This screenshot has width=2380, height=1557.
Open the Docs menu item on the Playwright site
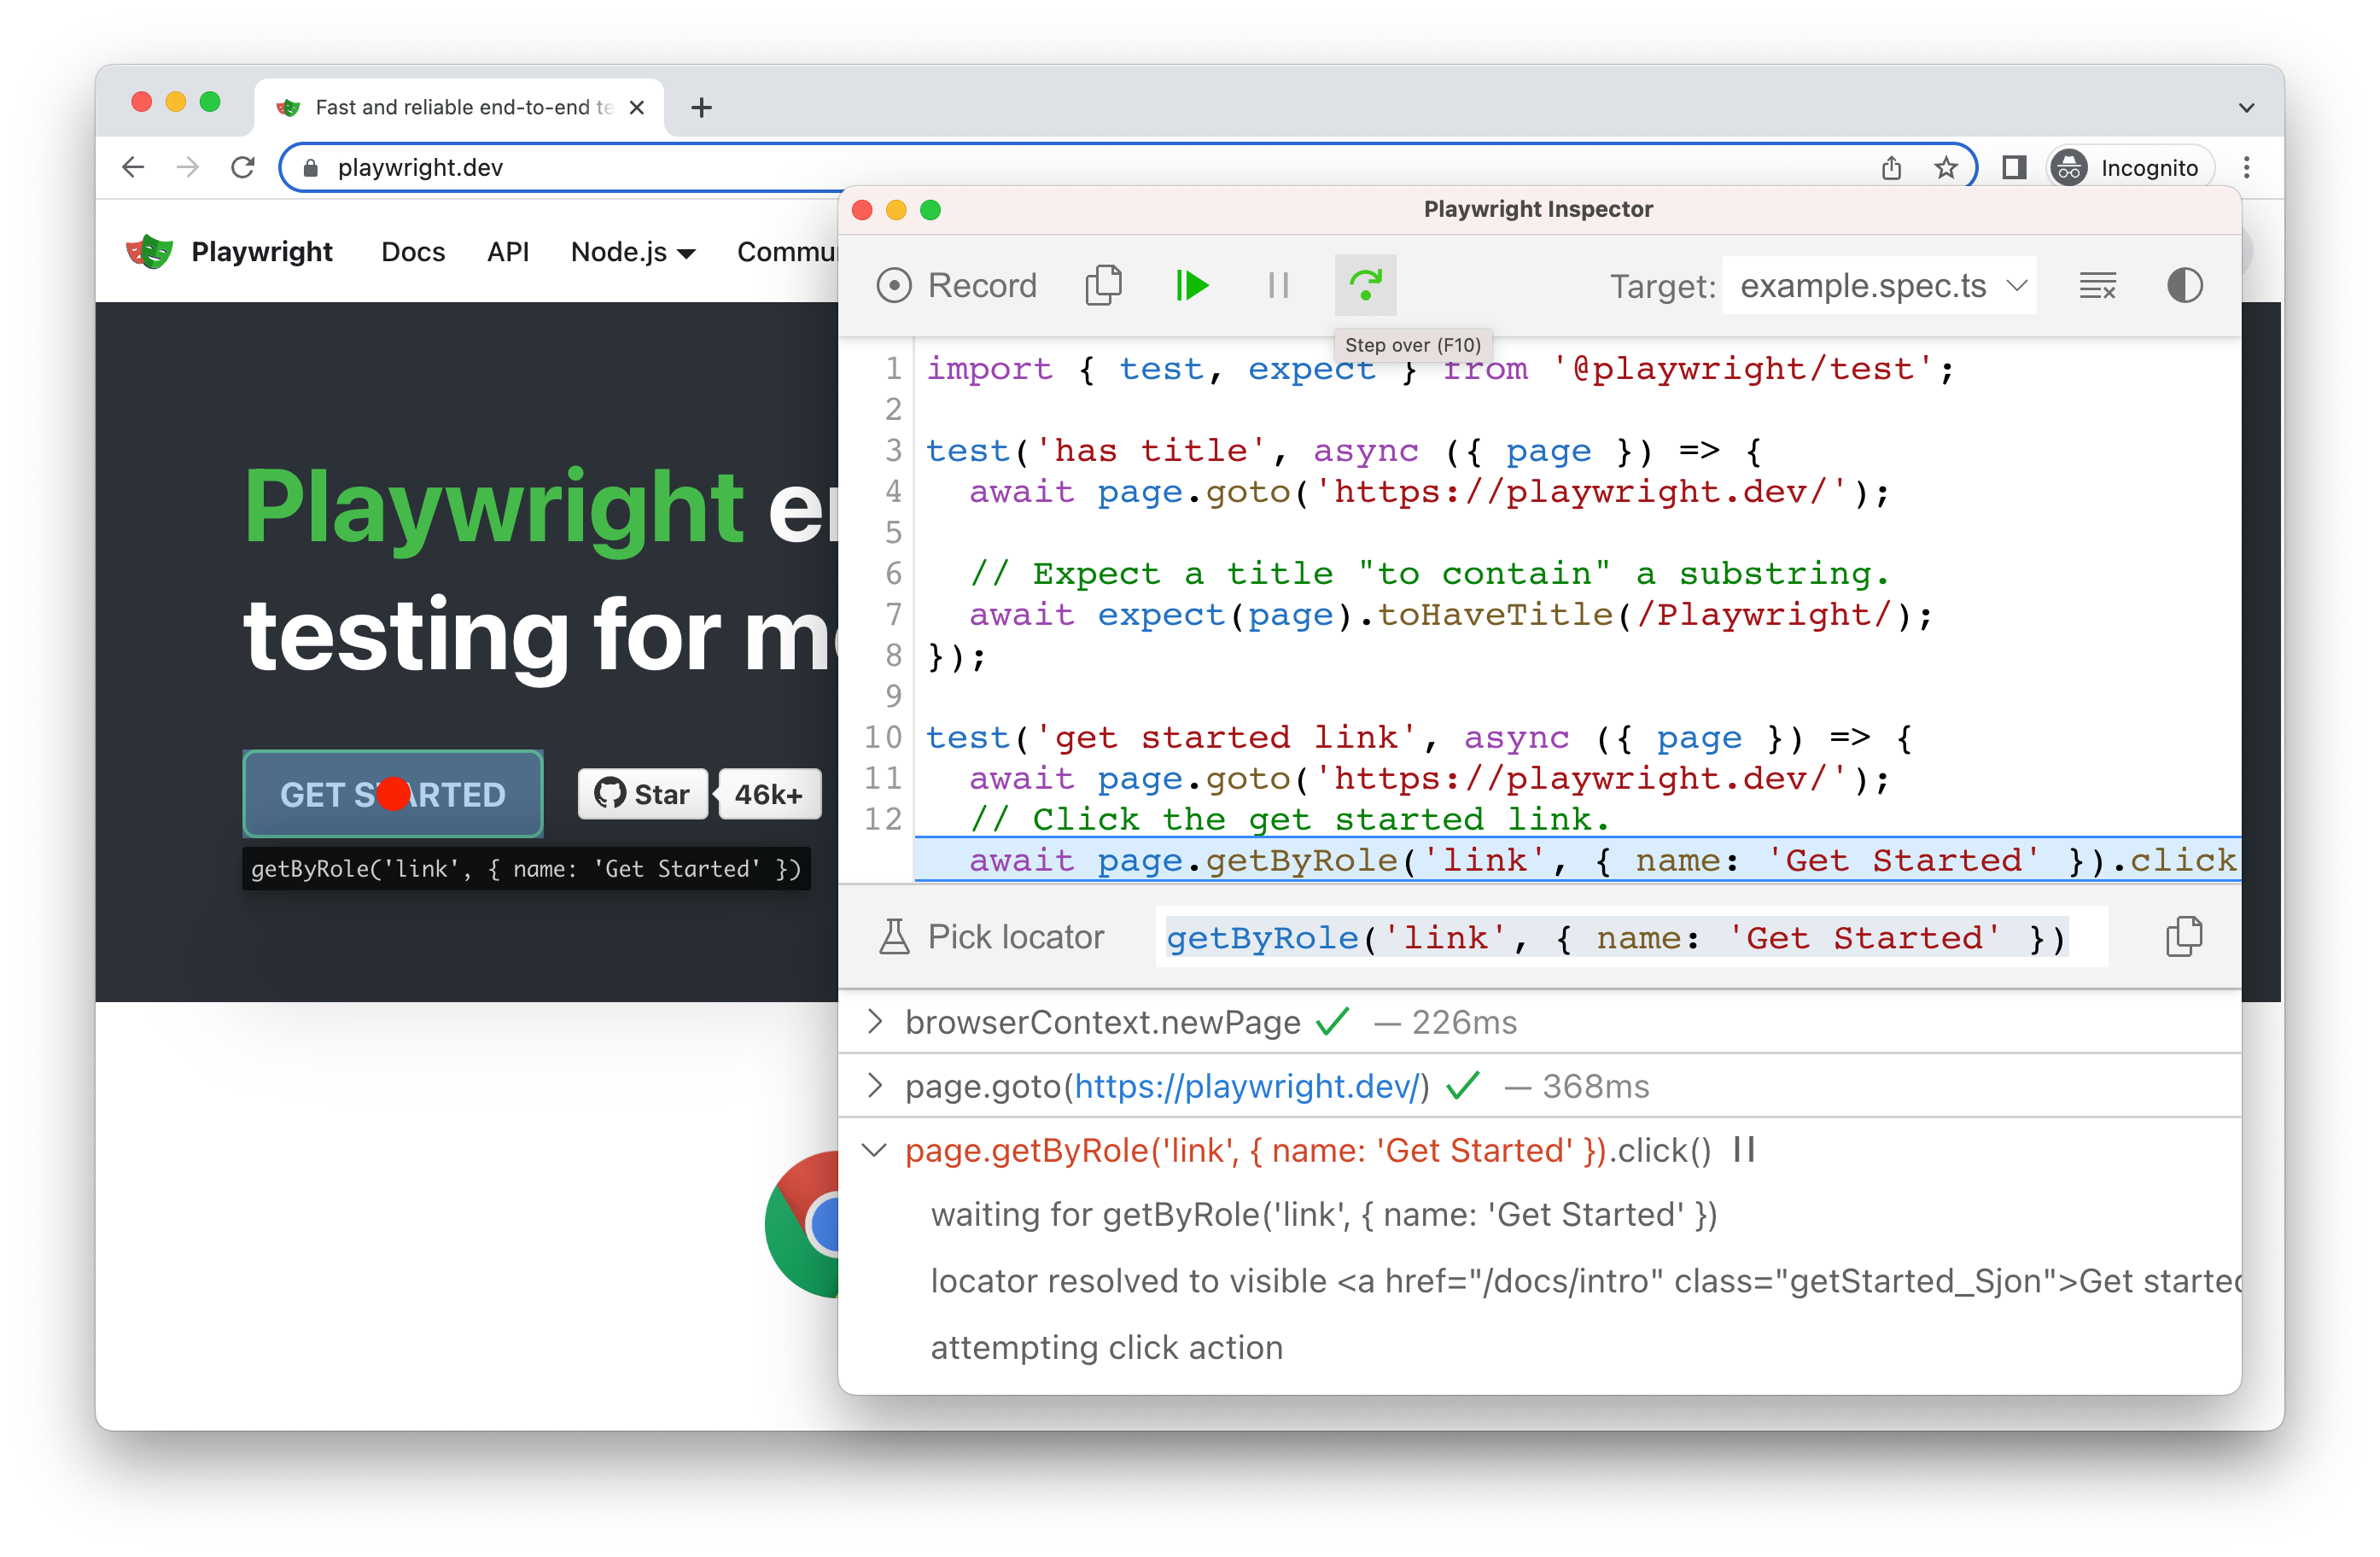[x=413, y=252]
